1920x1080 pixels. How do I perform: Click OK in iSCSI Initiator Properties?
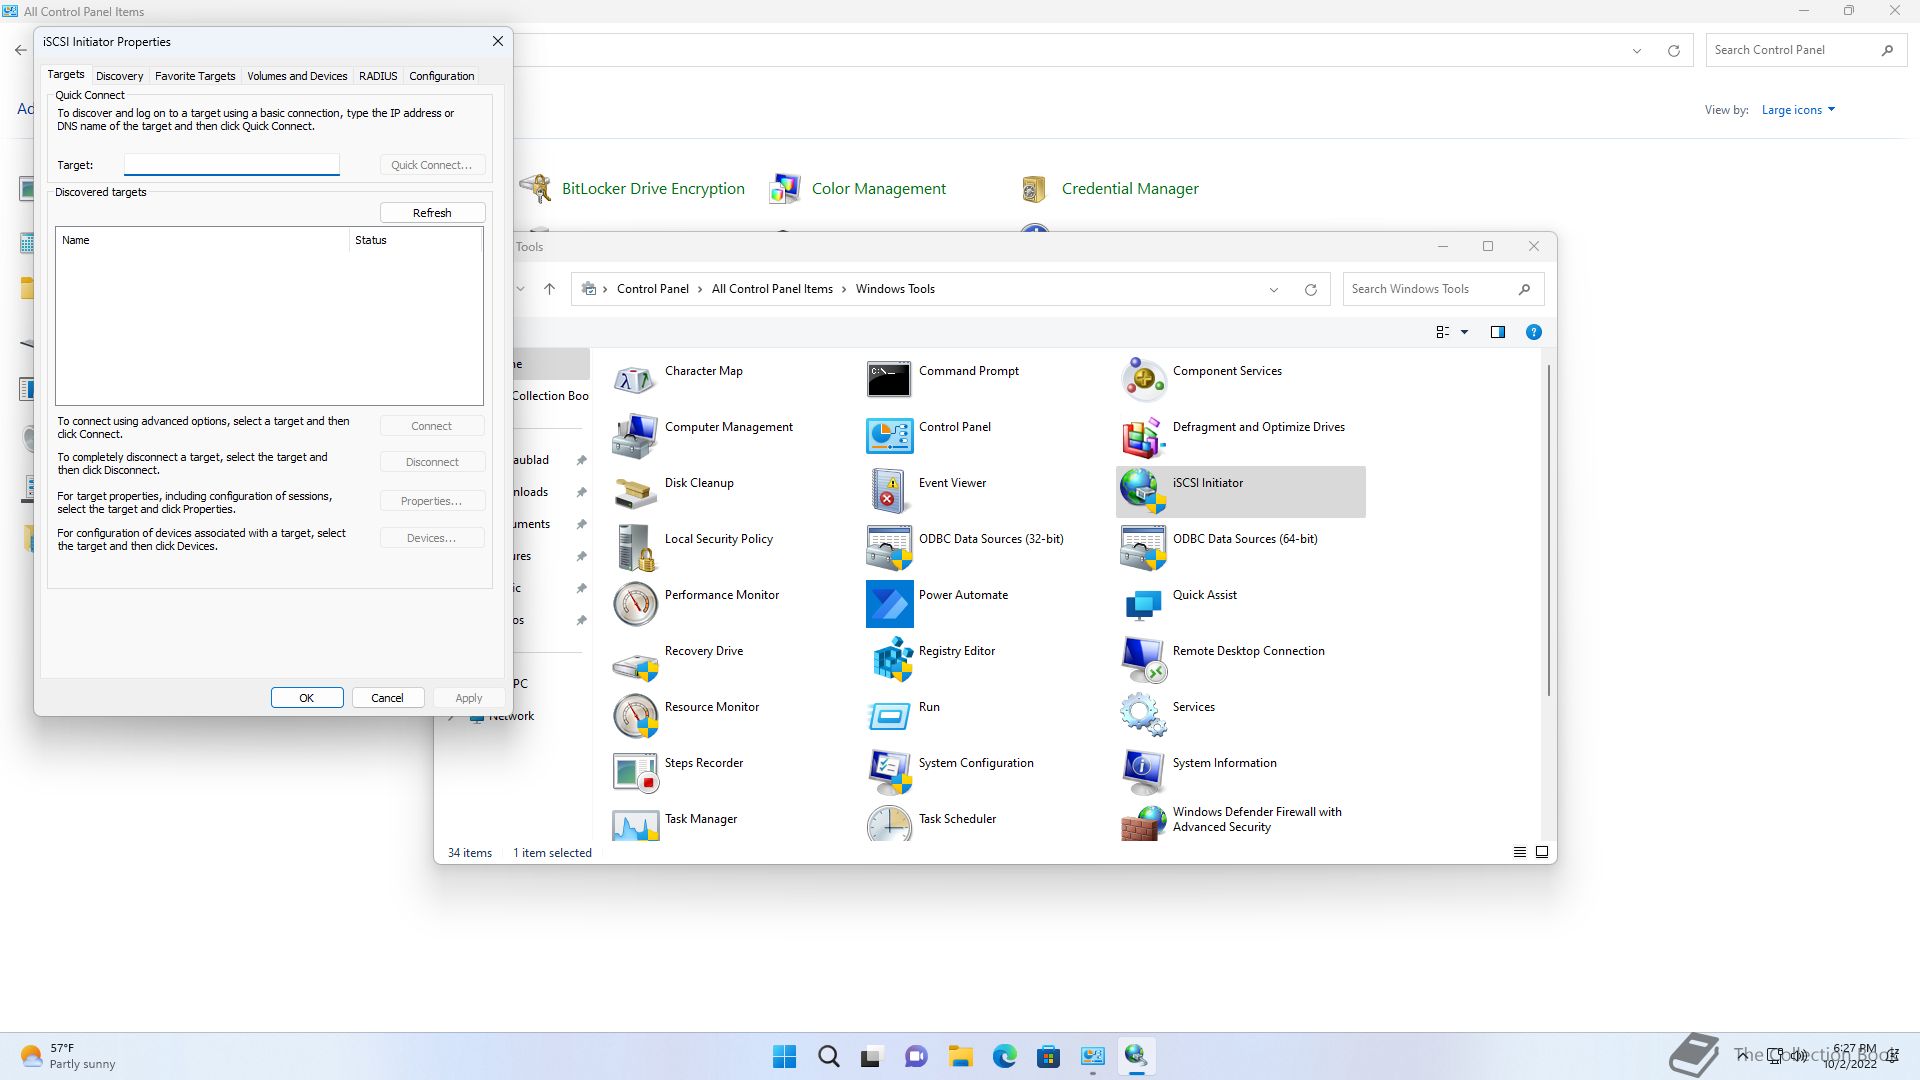pos(307,698)
